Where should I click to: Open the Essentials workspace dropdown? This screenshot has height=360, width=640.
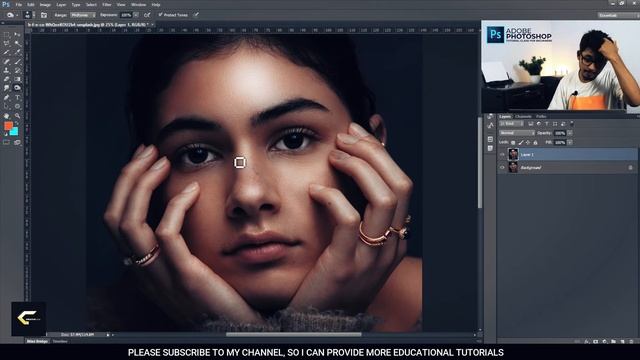[618, 15]
